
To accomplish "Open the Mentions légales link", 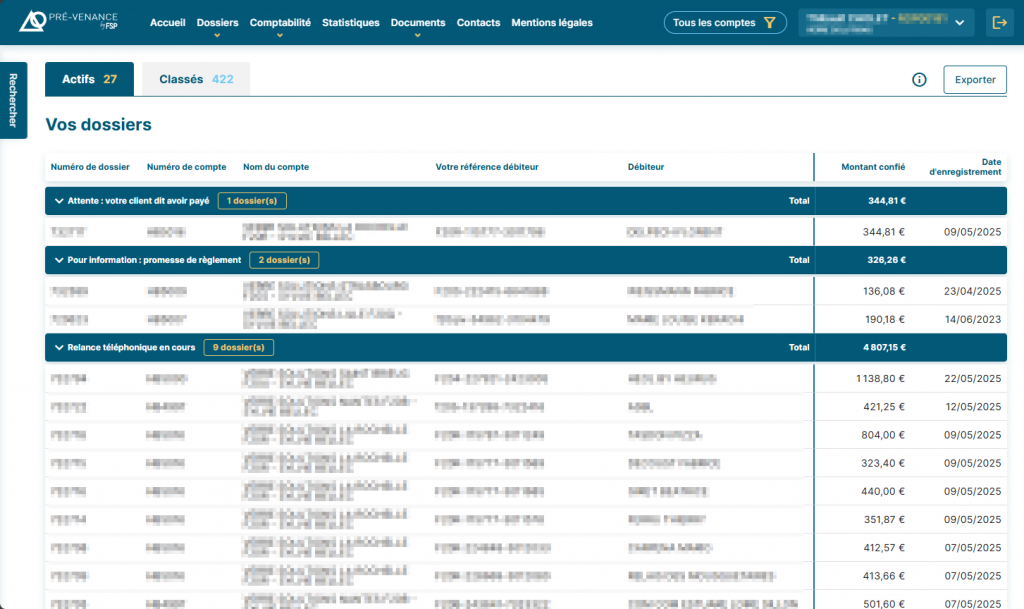I will tap(551, 23).
